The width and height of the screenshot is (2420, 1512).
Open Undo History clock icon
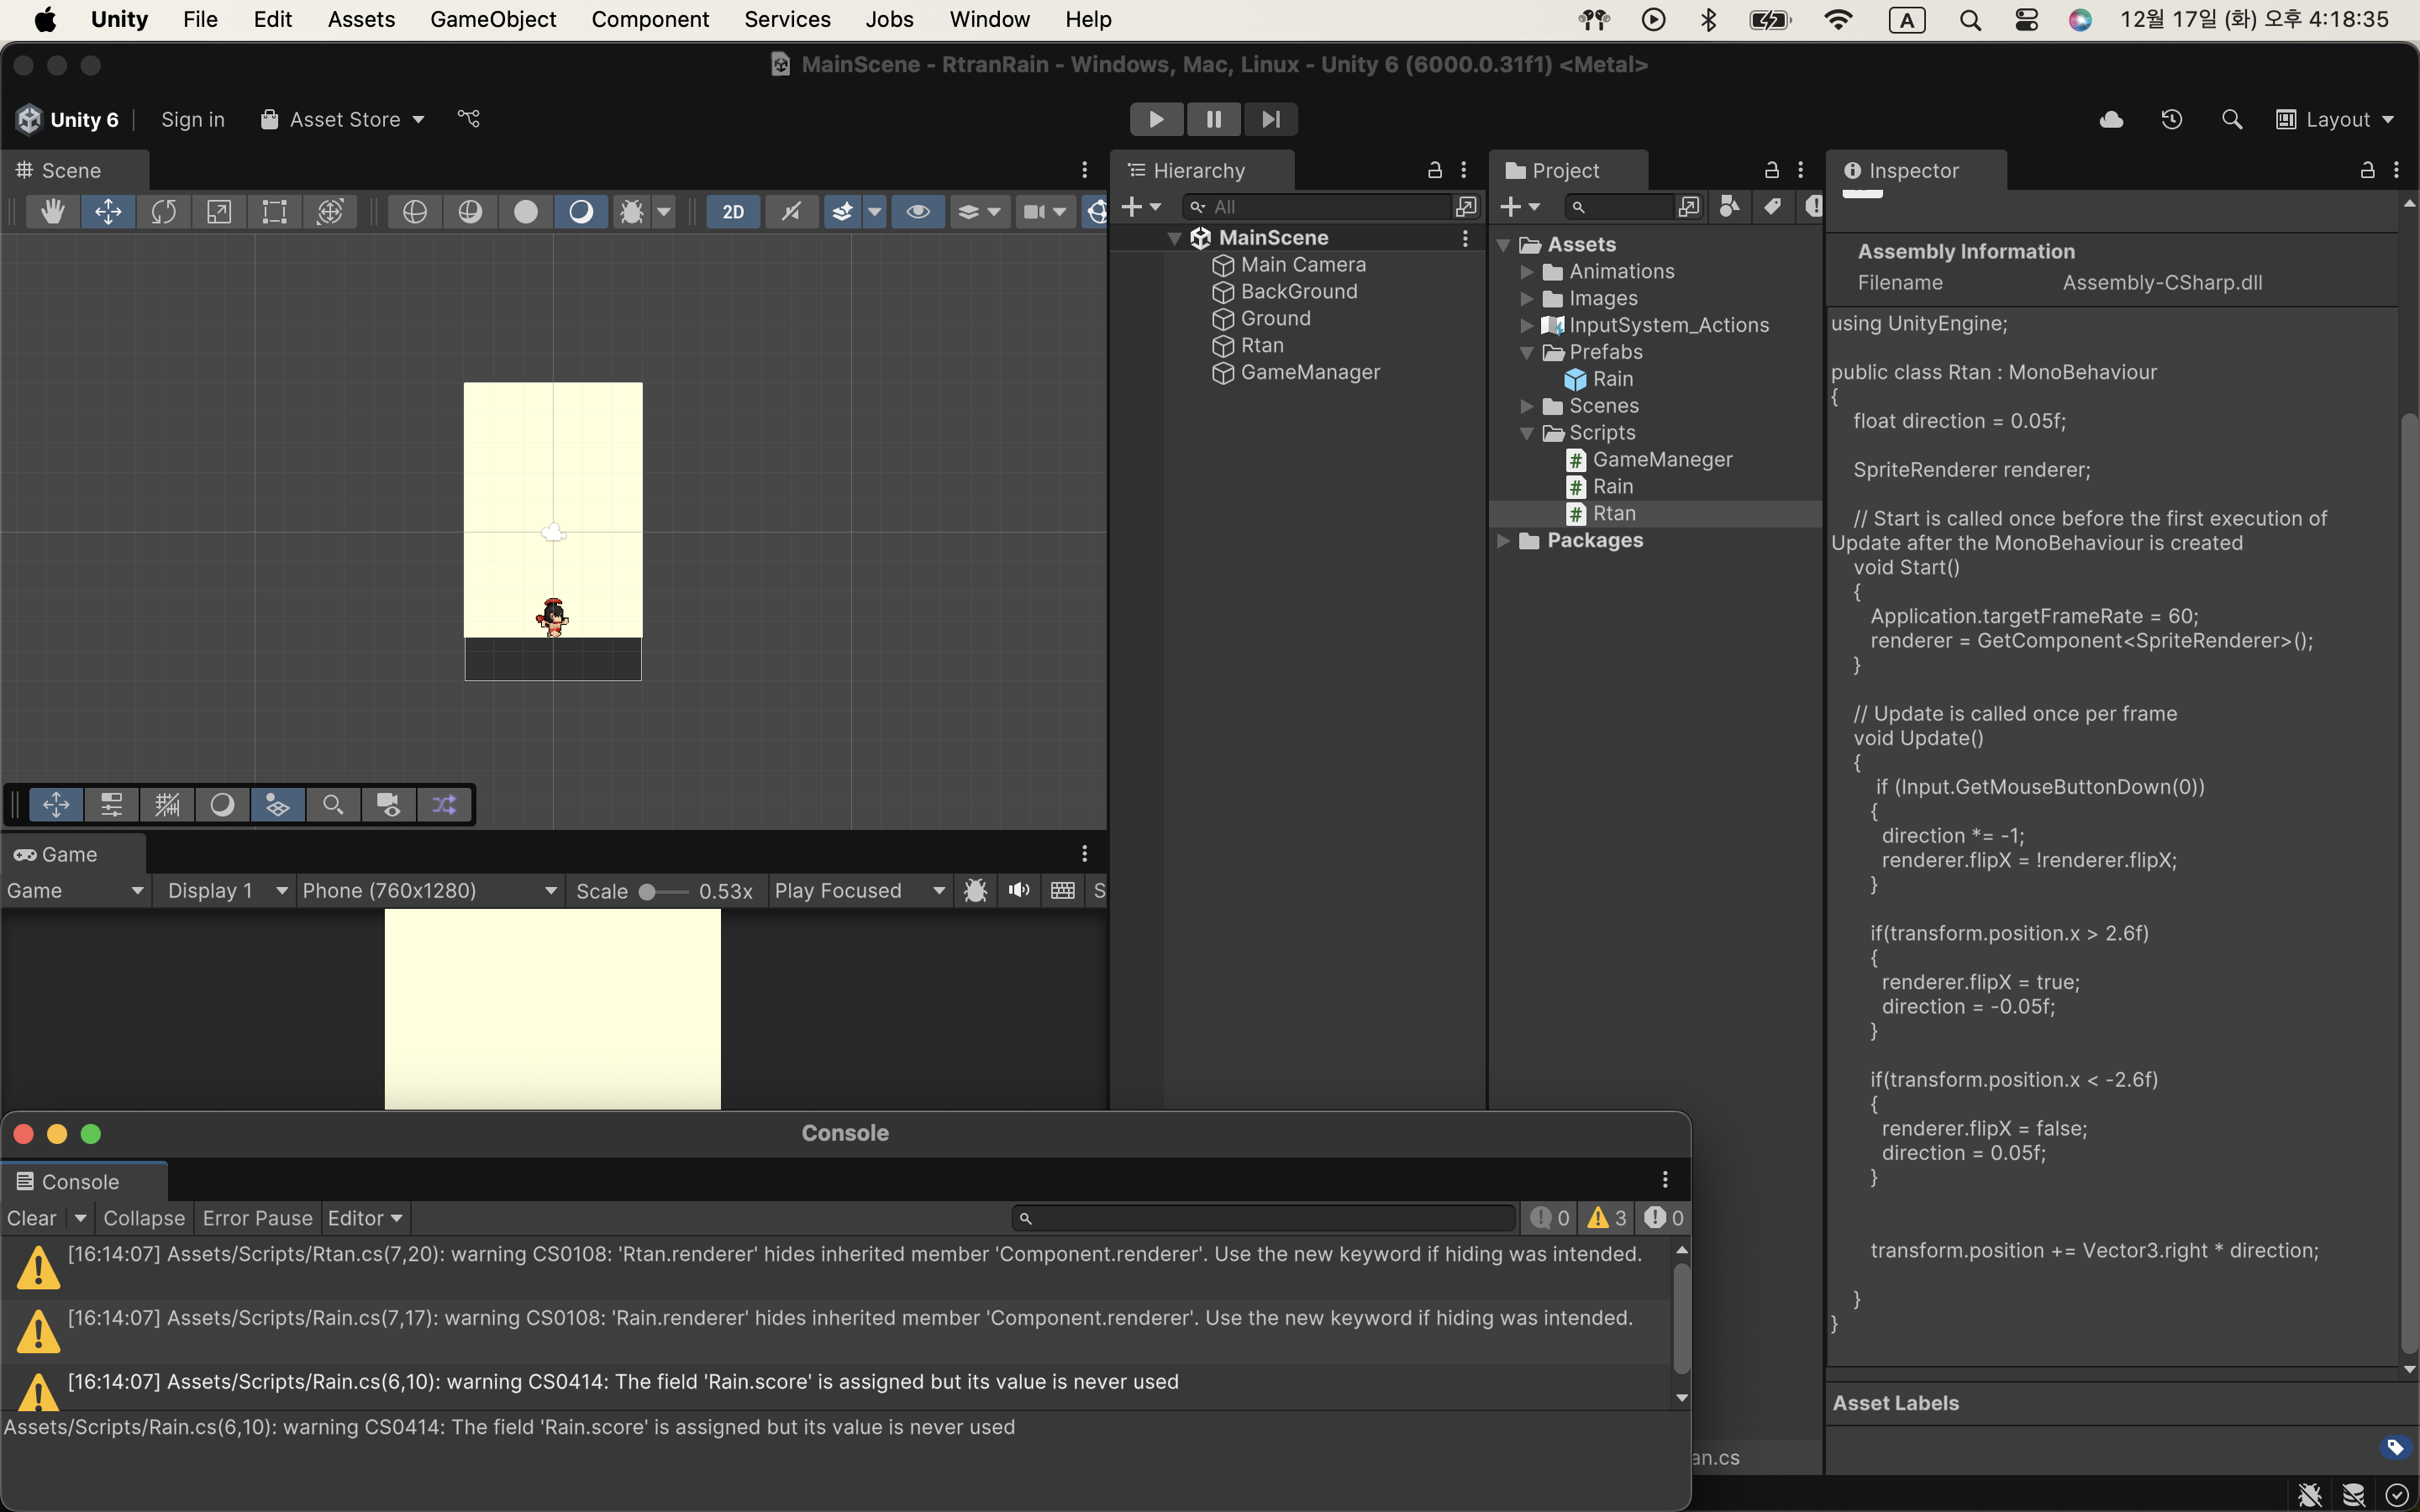click(2171, 119)
